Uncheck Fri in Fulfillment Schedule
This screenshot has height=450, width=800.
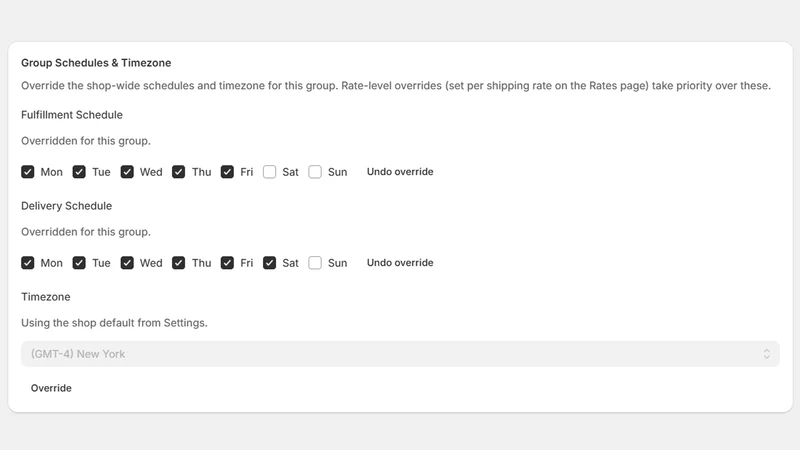click(227, 172)
